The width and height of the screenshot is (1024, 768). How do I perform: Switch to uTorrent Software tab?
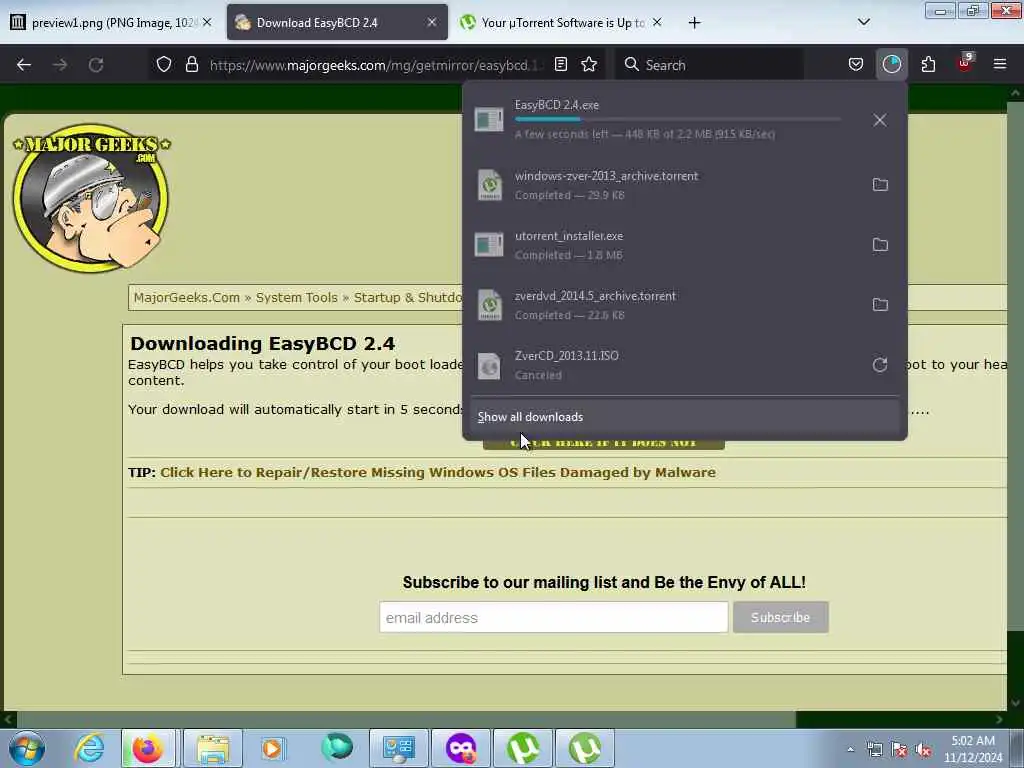point(562,23)
